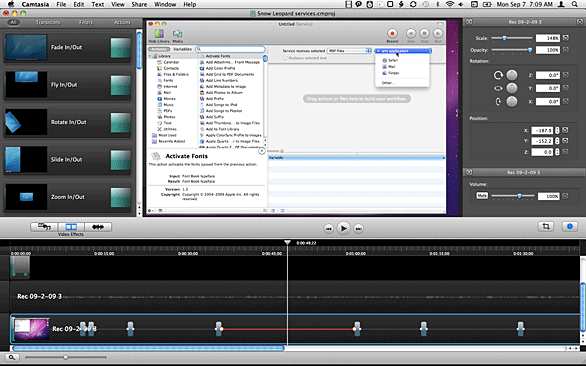Click the icon at right of the top properties header
The height and width of the screenshot is (366, 586).
(580, 22)
